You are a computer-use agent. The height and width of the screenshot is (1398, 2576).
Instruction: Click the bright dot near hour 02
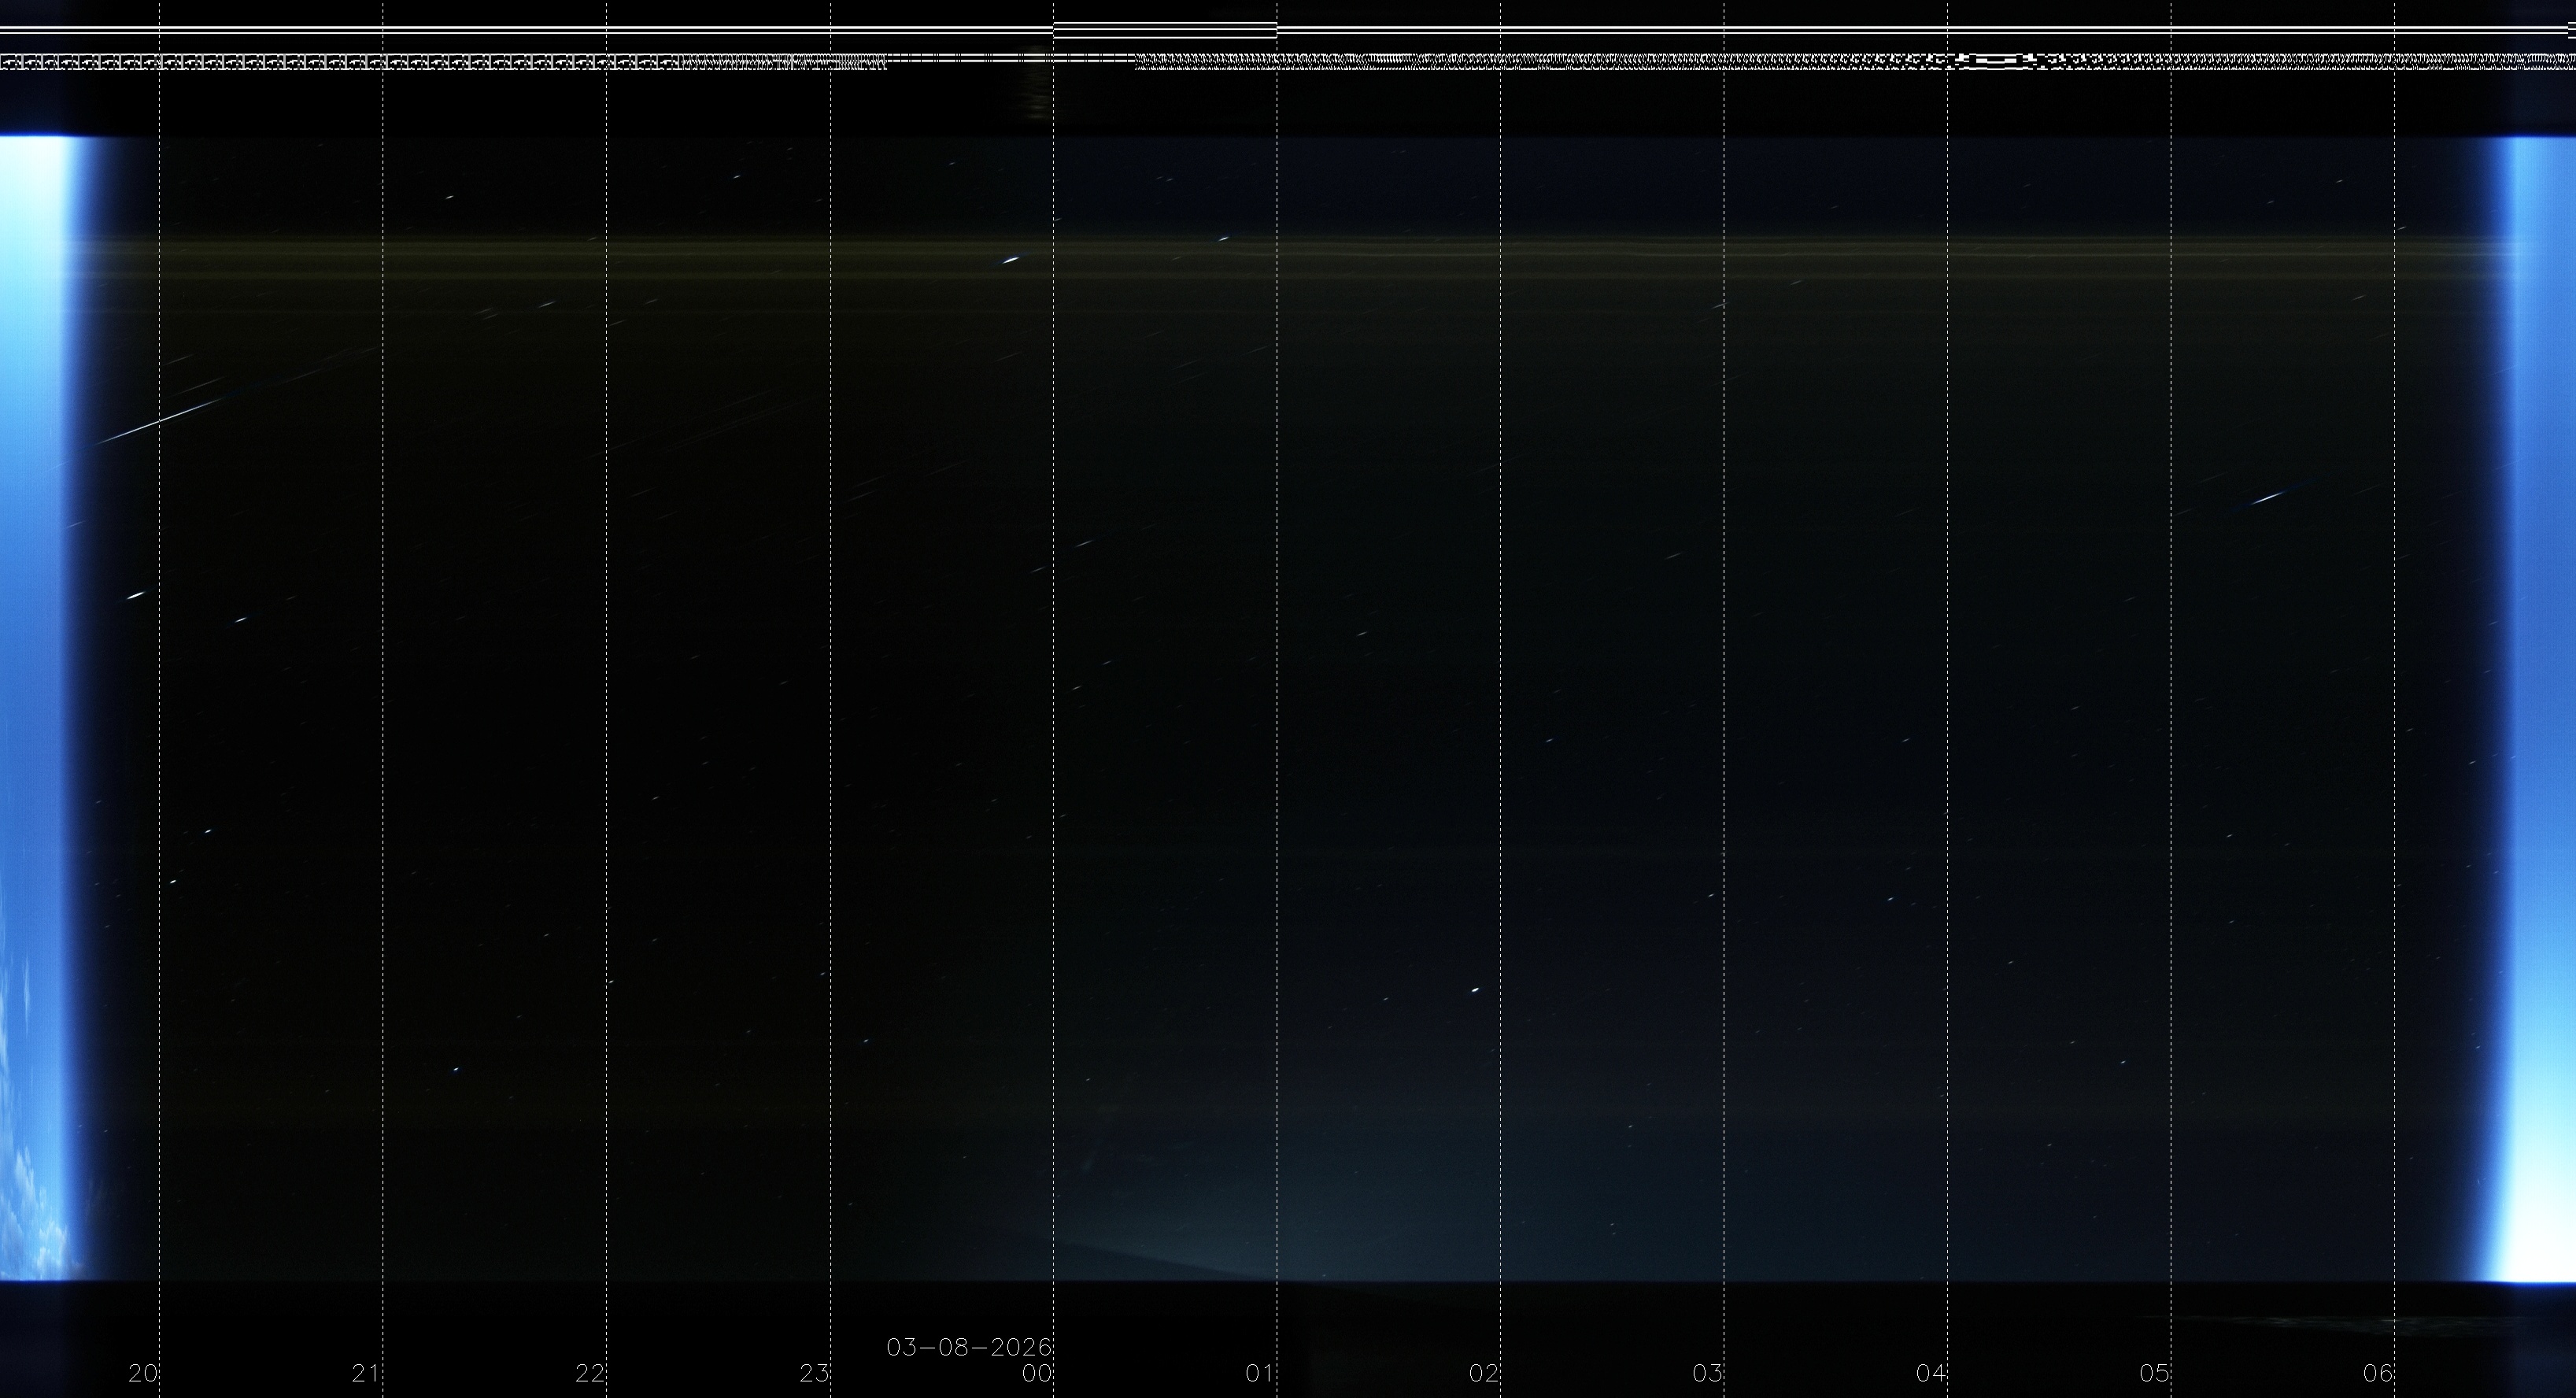click(1474, 990)
